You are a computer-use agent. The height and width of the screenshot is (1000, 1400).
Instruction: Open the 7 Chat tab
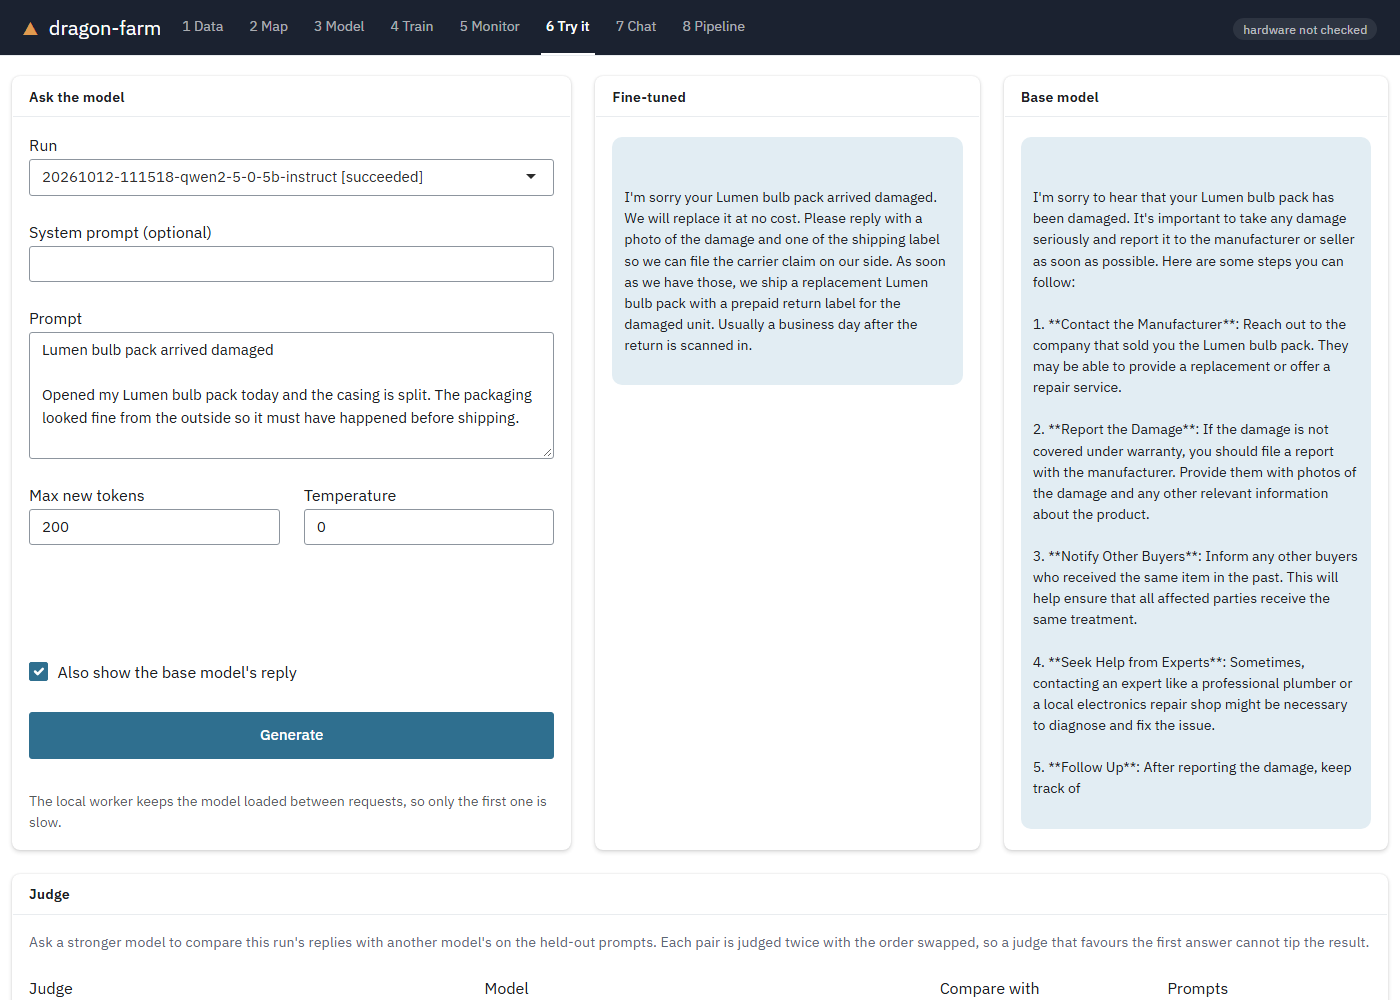pyautogui.click(x=636, y=26)
